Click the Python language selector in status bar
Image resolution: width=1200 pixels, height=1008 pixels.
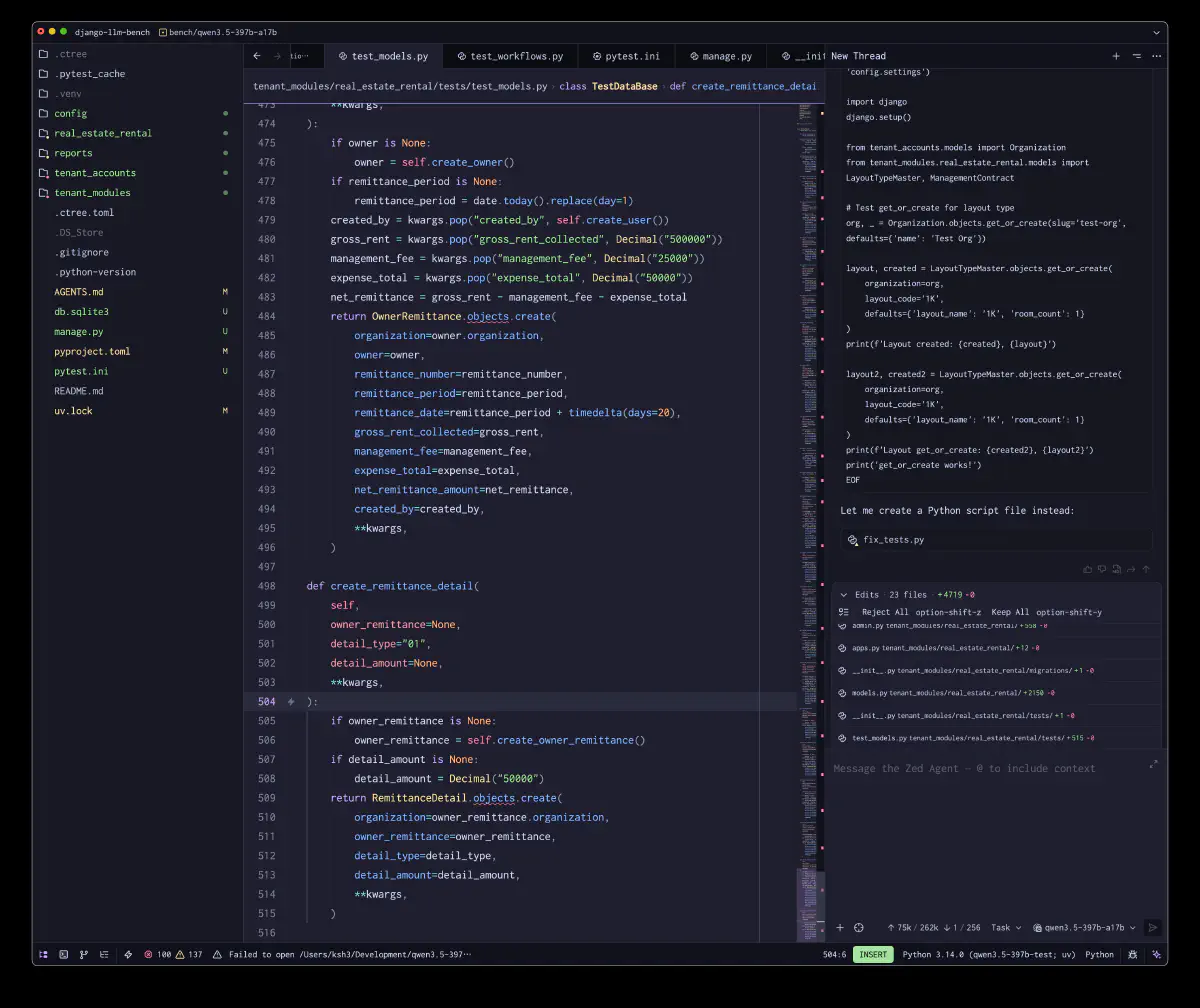[x=1099, y=954]
